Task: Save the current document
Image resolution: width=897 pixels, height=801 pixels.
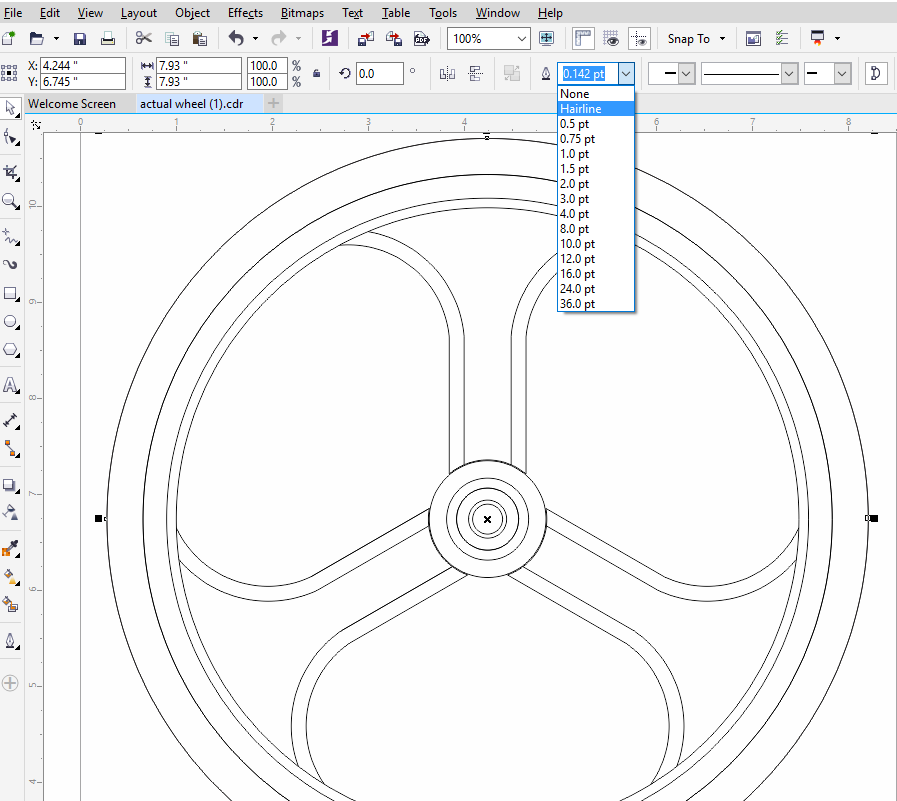Action: tap(80, 39)
